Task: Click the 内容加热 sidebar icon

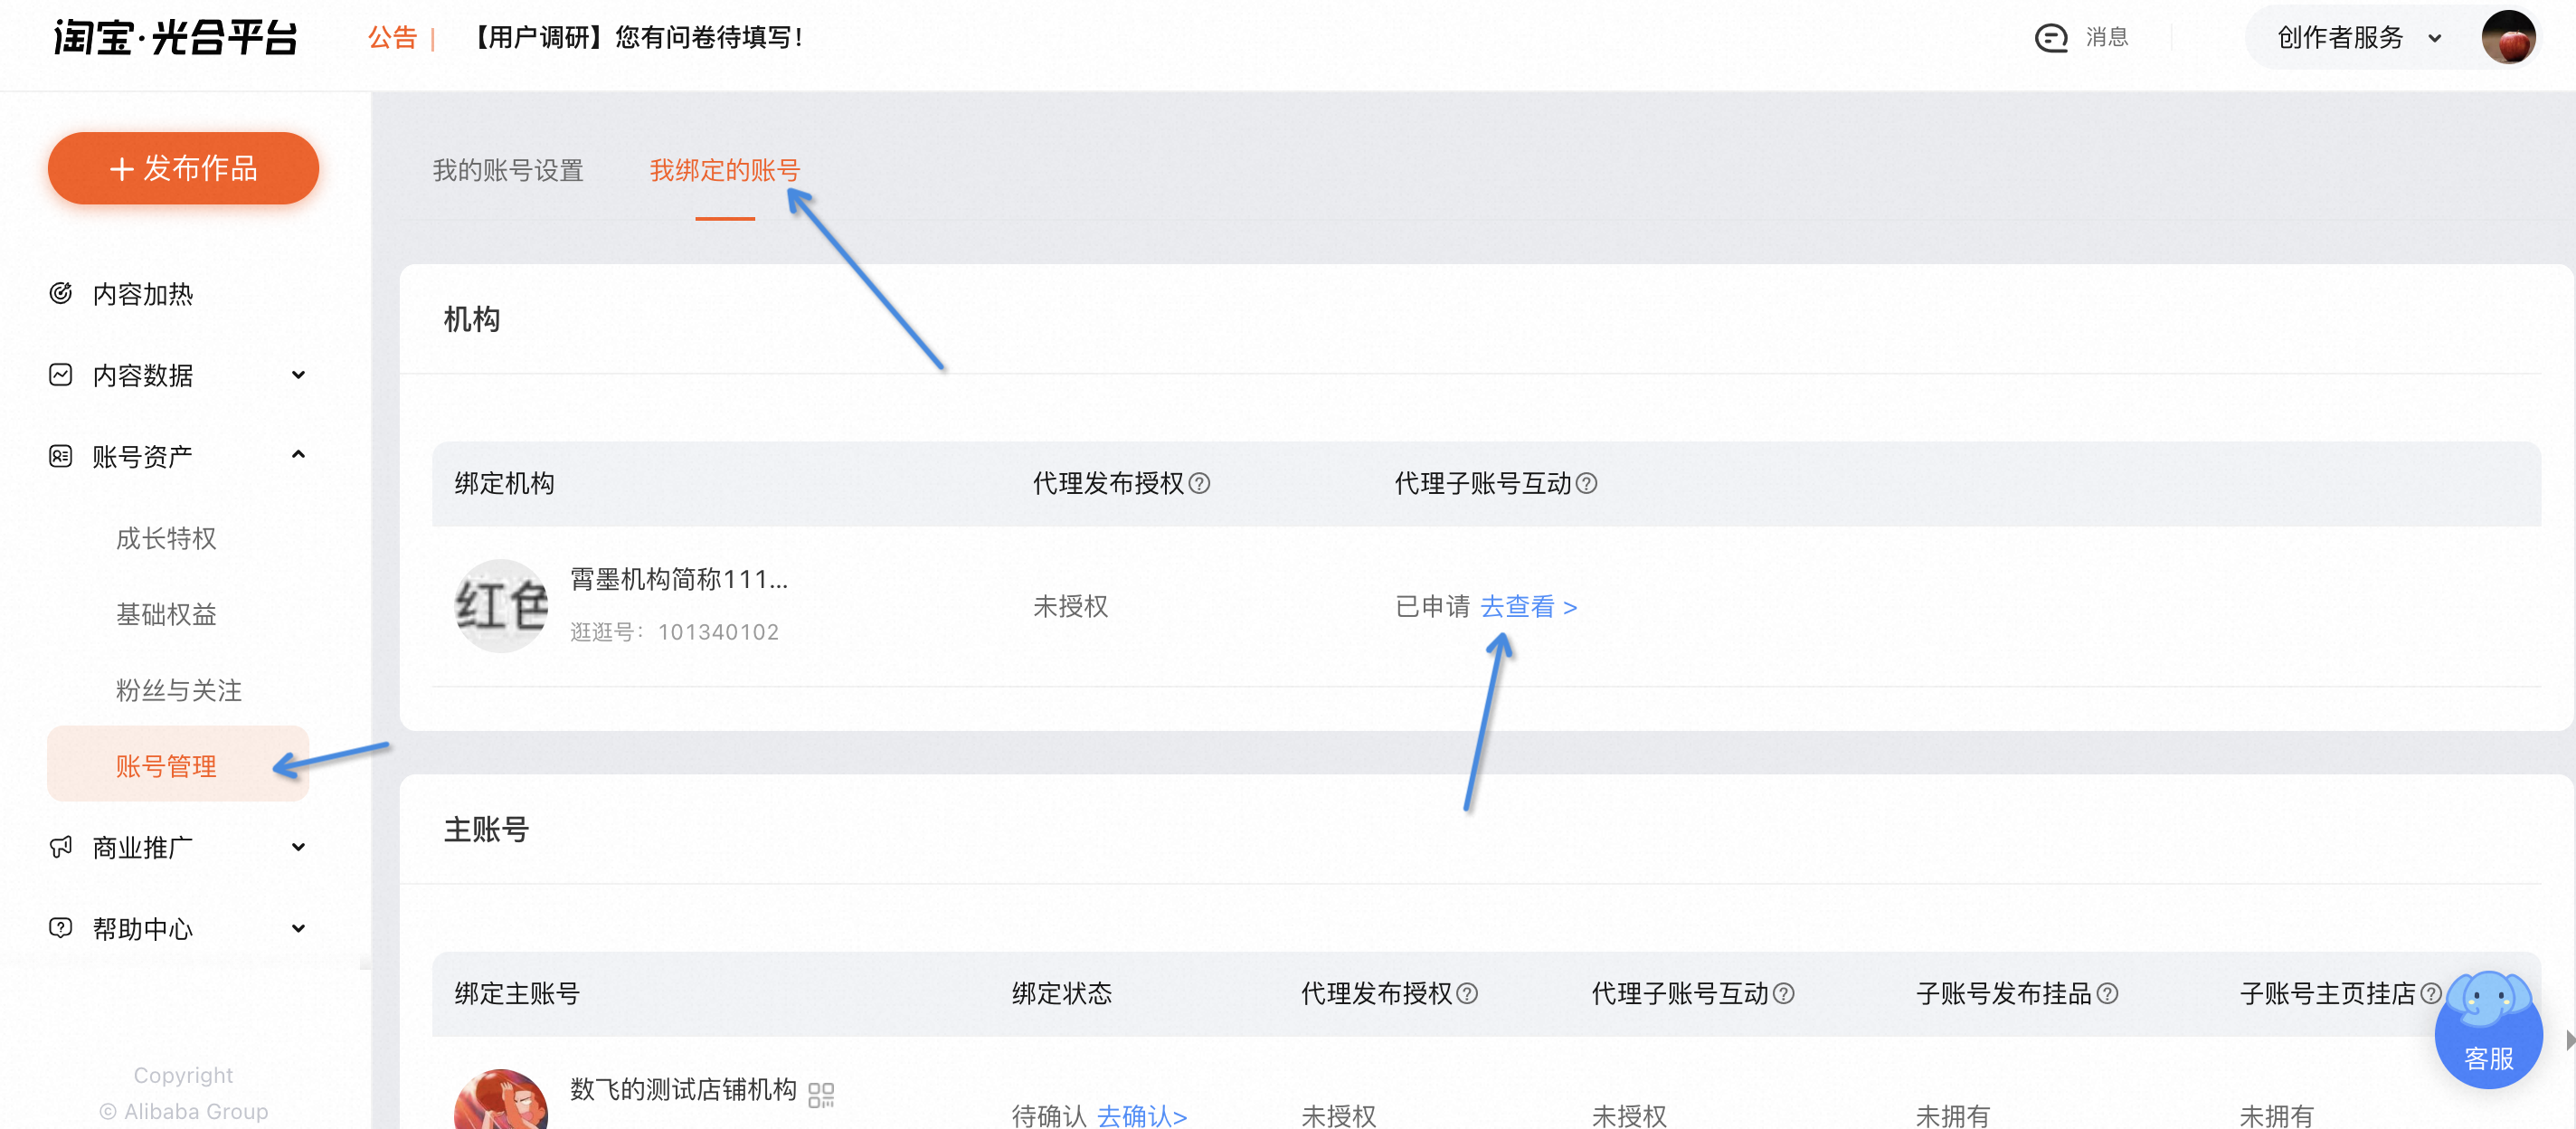Action: [x=61, y=293]
